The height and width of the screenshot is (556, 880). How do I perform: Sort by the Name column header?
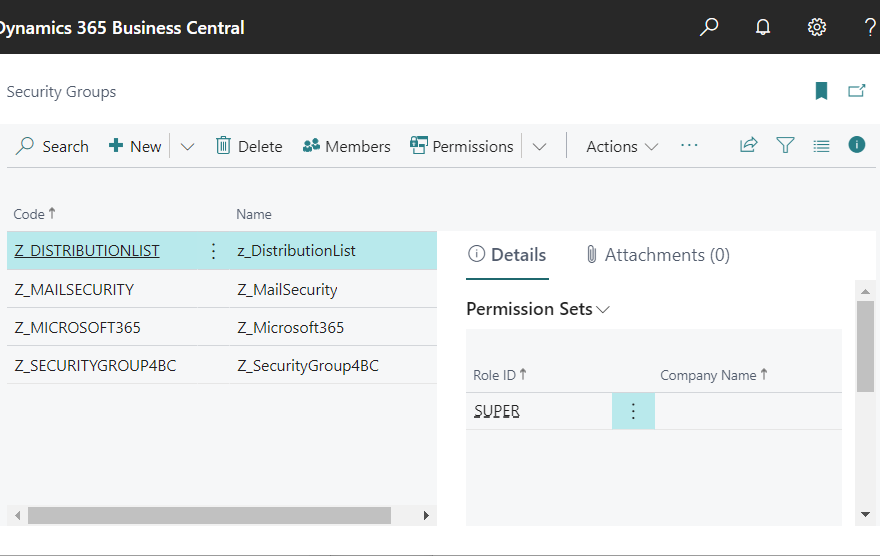click(x=254, y=214)
